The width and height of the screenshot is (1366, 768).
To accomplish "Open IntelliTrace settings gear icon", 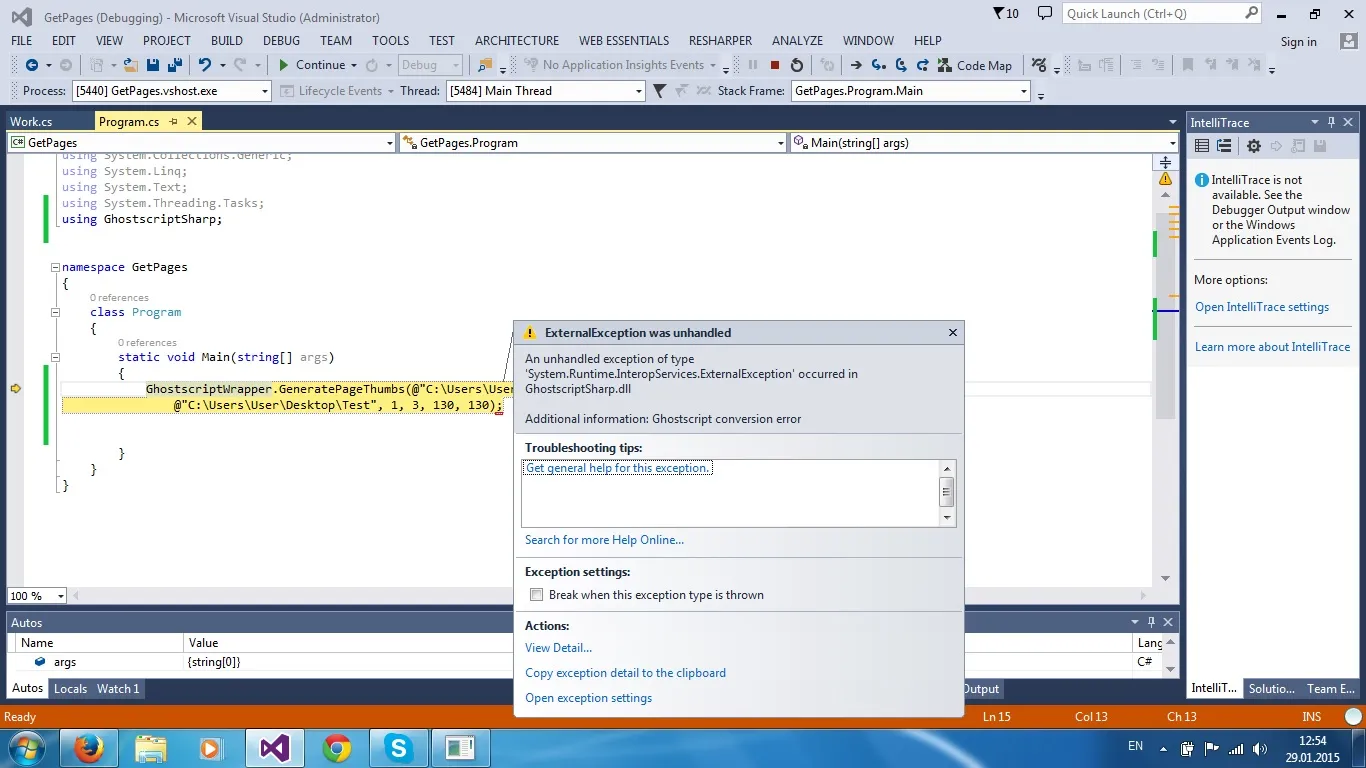I will tap(1254, 146).
